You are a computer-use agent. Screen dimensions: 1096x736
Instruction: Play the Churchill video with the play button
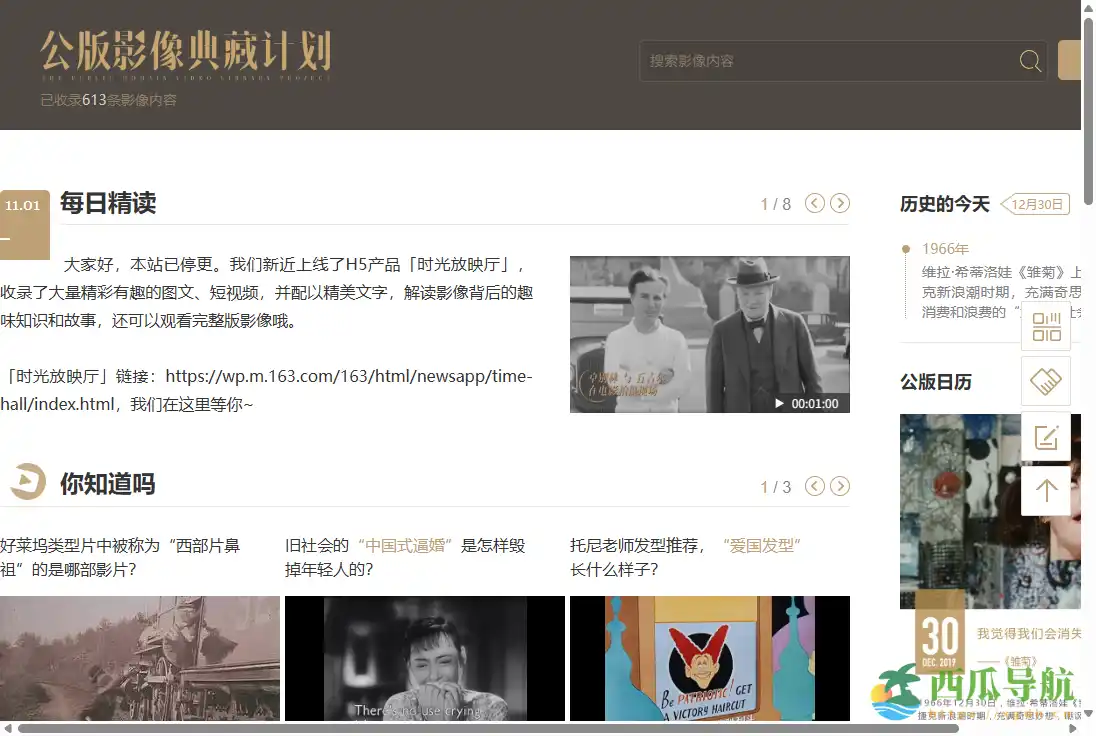778,404
